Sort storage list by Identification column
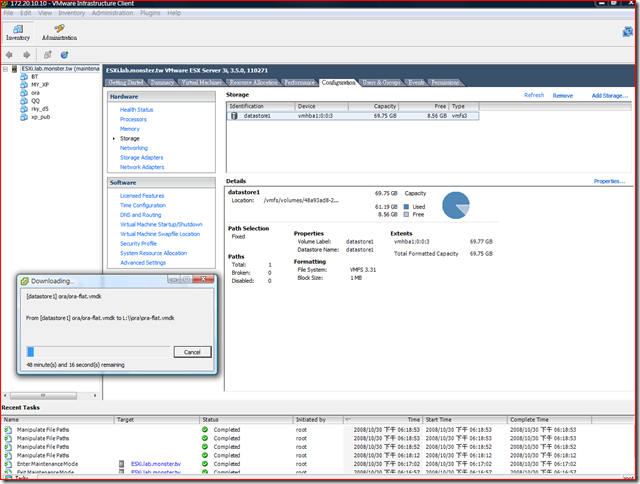The height and width of the screenshot is (484, 640). 260,106
